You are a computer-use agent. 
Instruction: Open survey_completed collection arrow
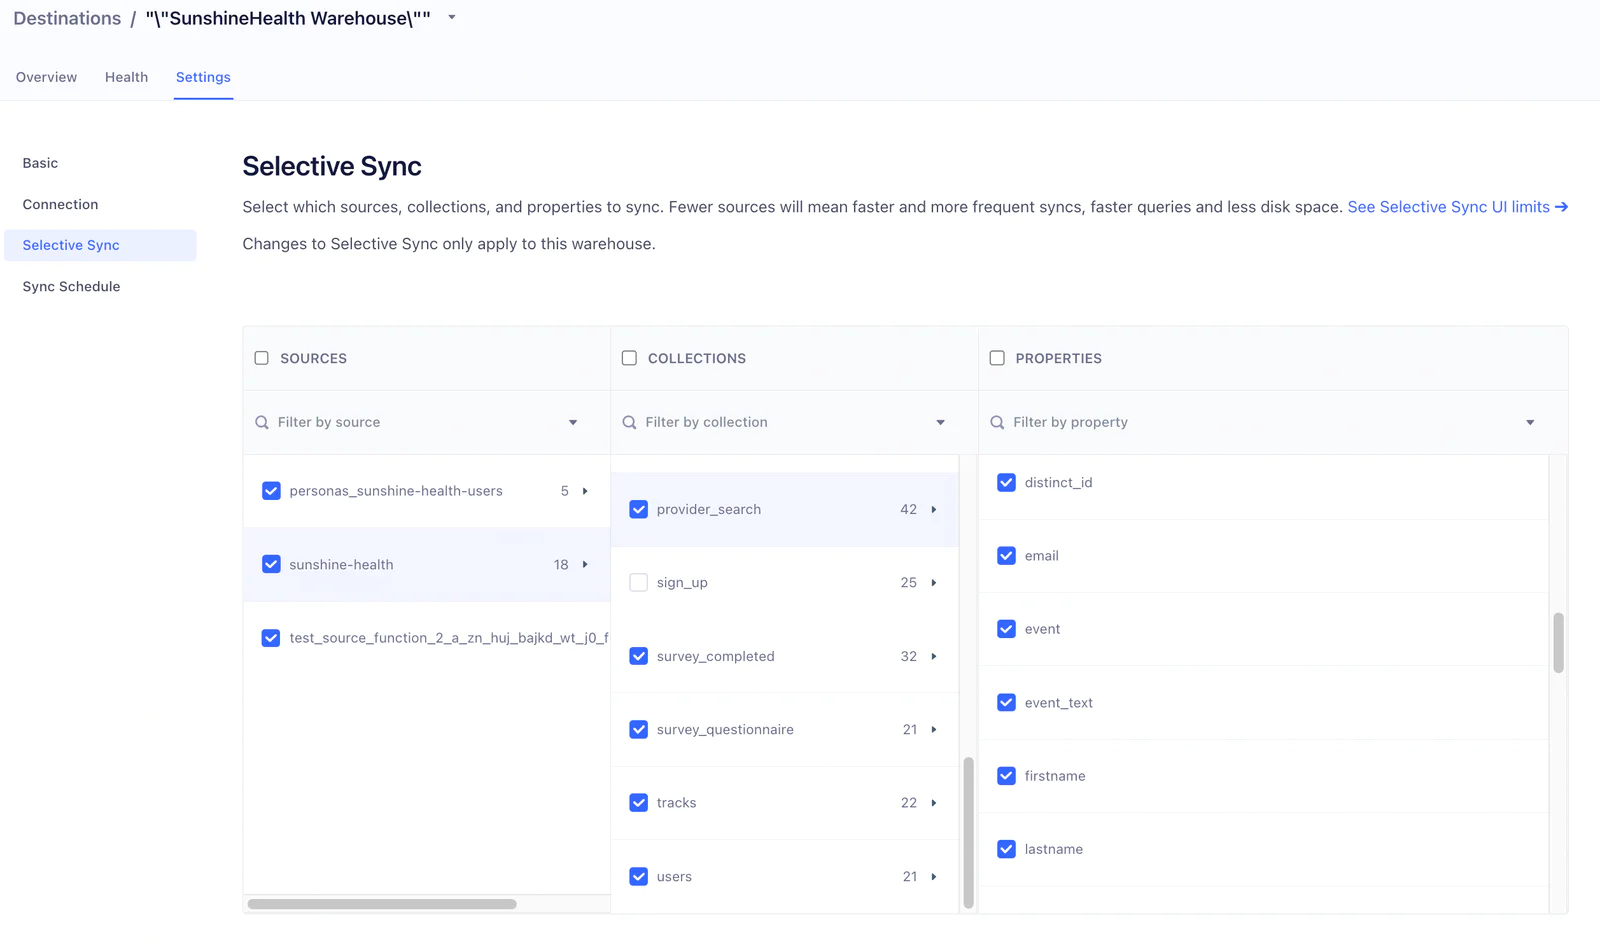(x=934, y=657)
